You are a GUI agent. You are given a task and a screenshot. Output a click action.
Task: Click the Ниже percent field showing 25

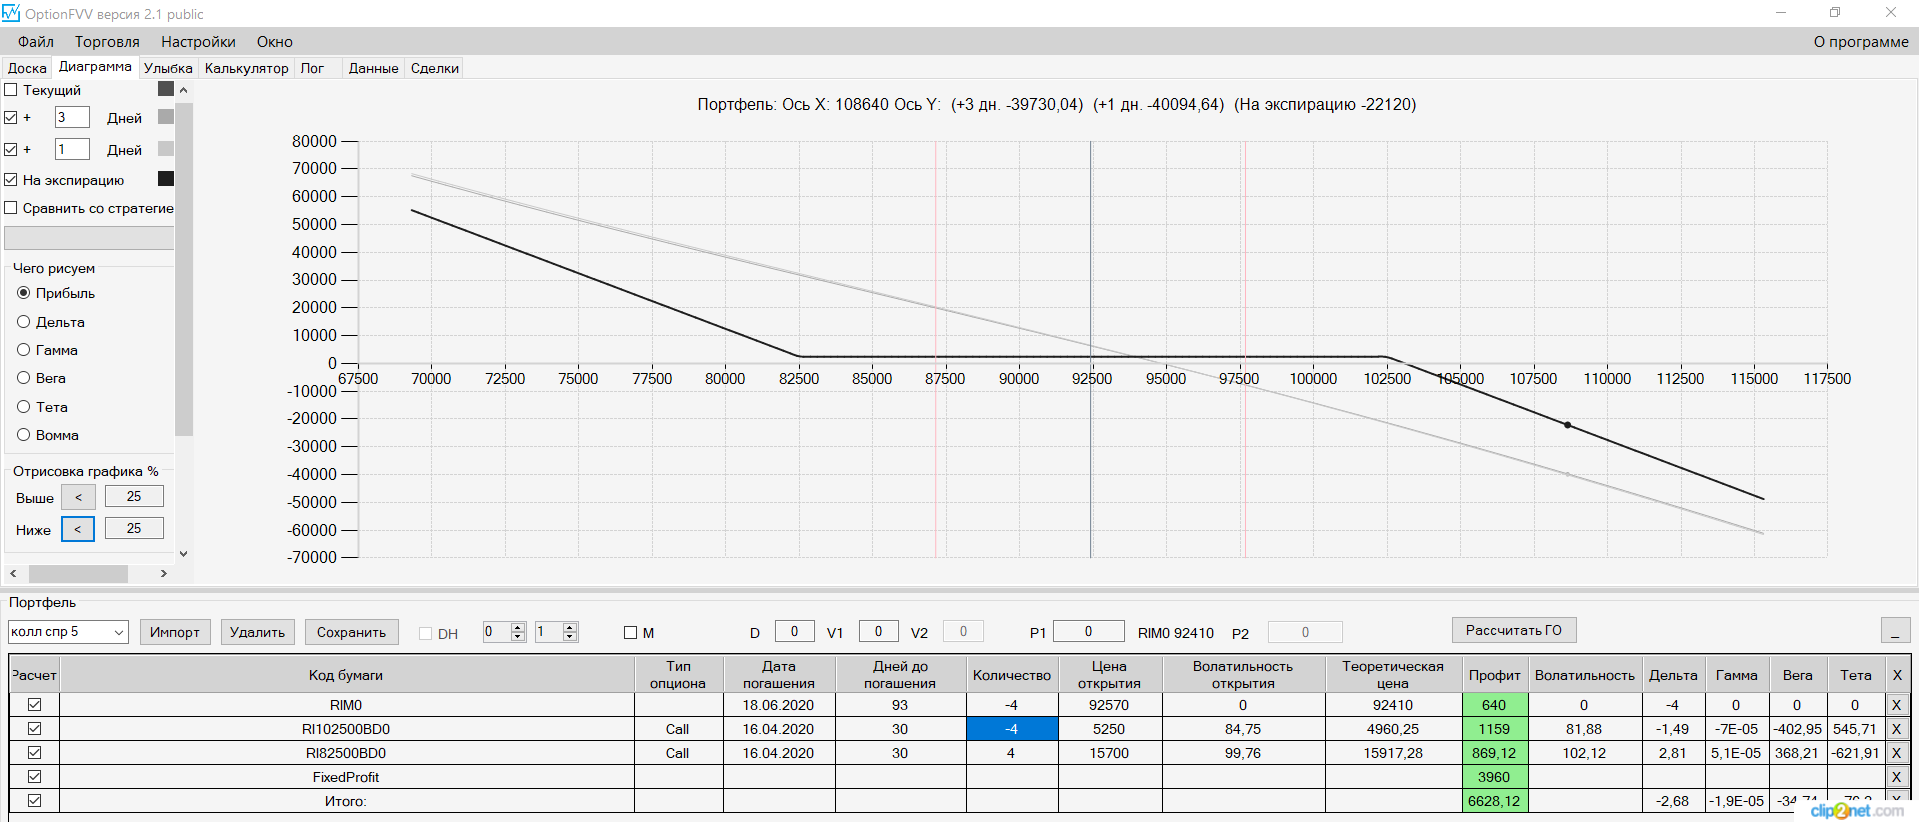(x=134, y=529)
